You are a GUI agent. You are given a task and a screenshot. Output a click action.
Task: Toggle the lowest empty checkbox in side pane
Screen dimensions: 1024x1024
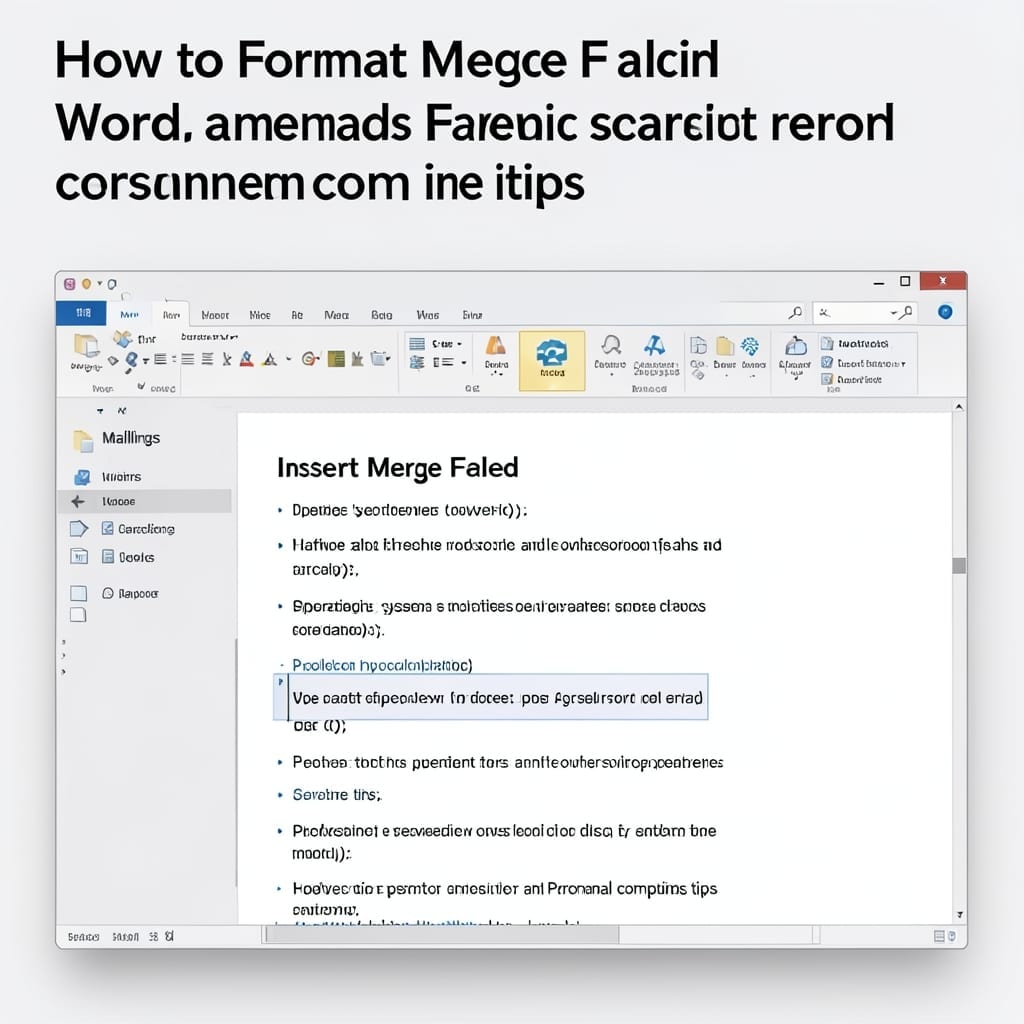(x=78, y=615)
